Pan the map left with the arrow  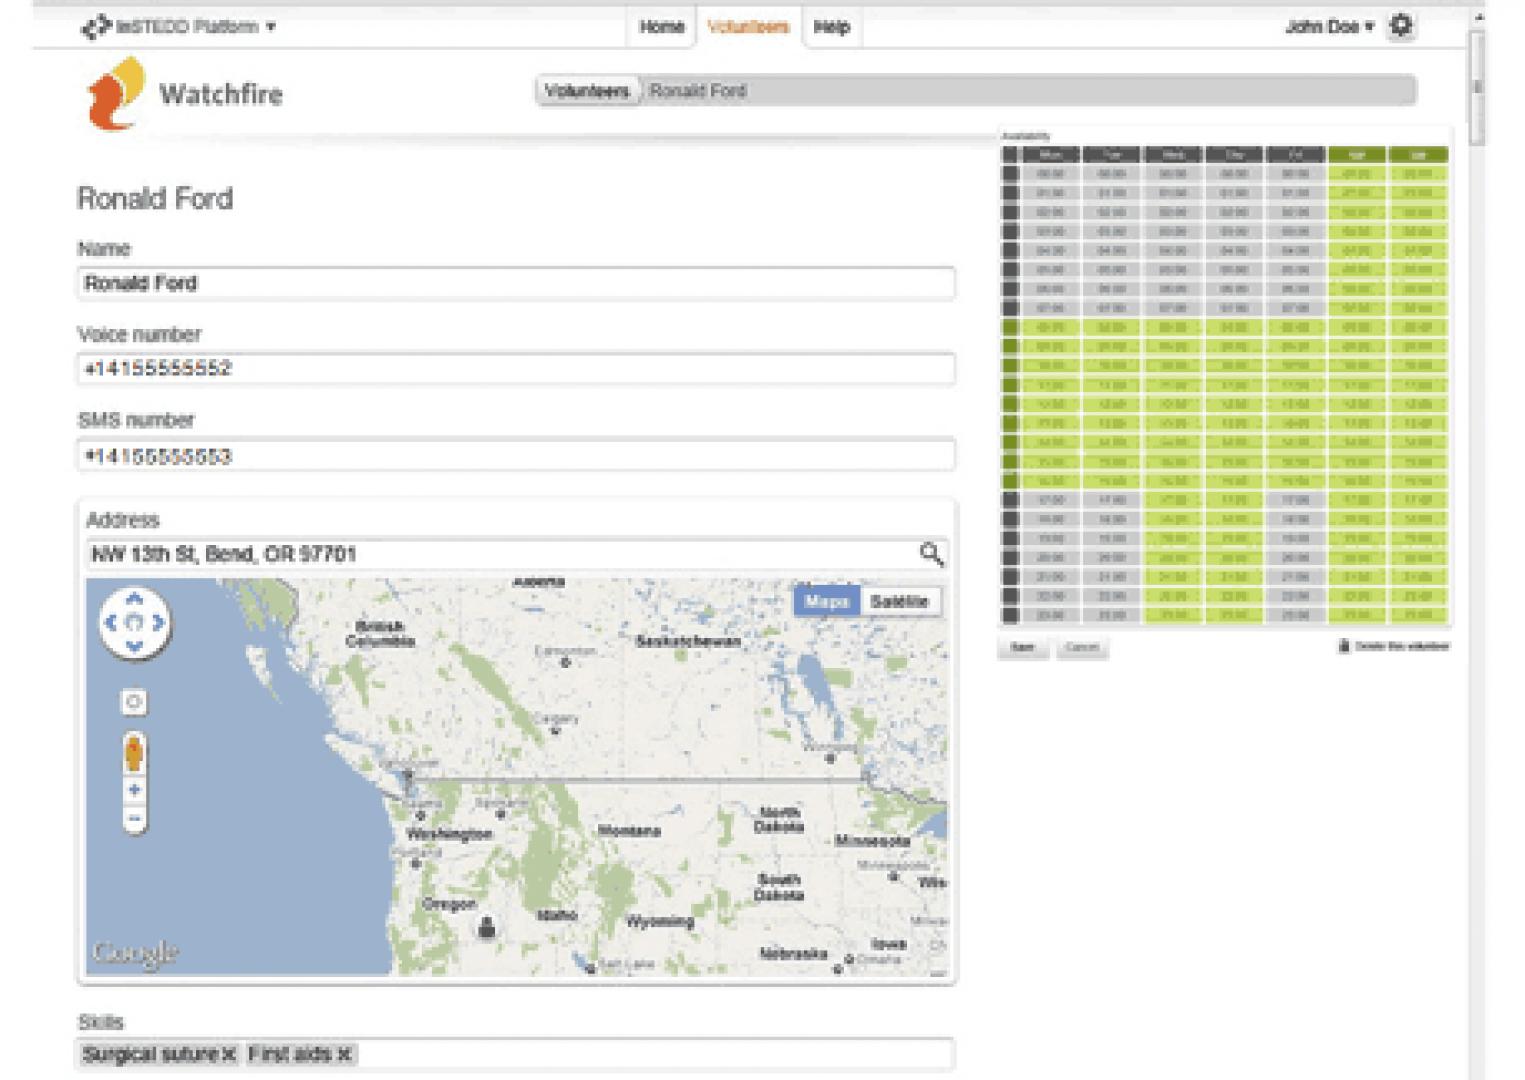click(x=111, y=623)
